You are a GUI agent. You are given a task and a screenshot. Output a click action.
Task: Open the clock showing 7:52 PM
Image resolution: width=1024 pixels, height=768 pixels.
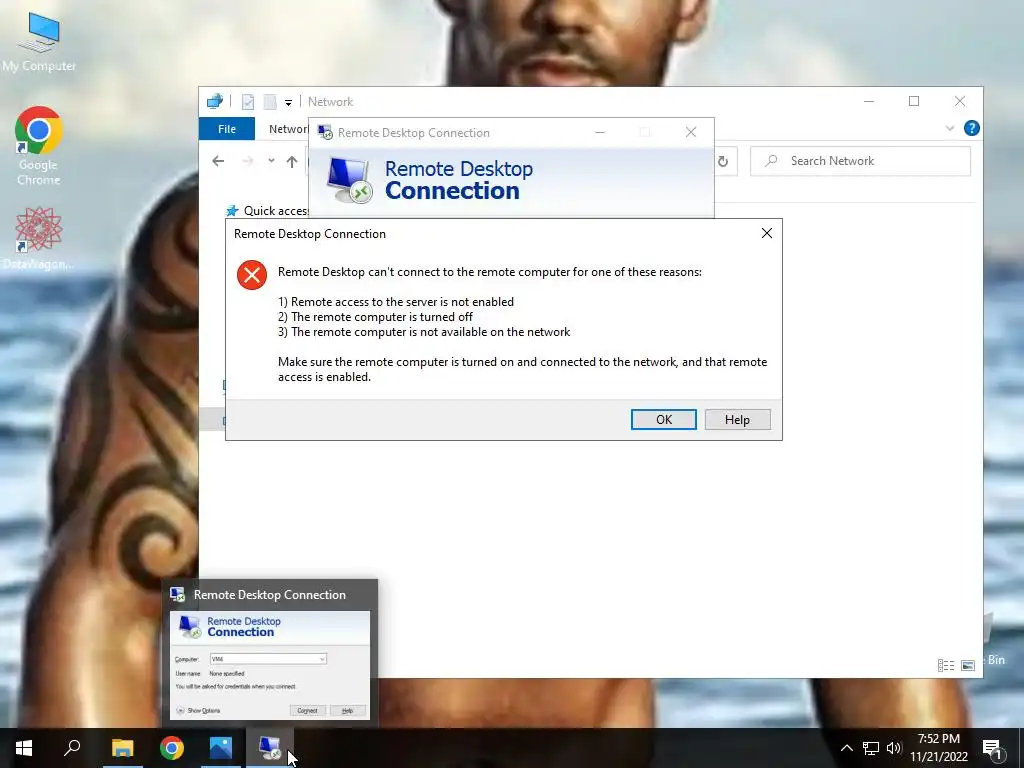pyautogui.click(x=938, y=748)
